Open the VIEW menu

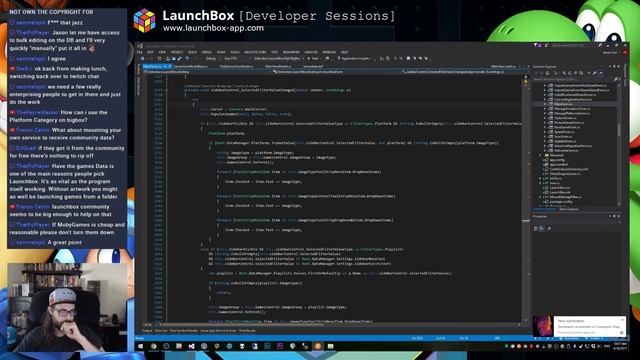pyautogui.click(x=162, y=52)
